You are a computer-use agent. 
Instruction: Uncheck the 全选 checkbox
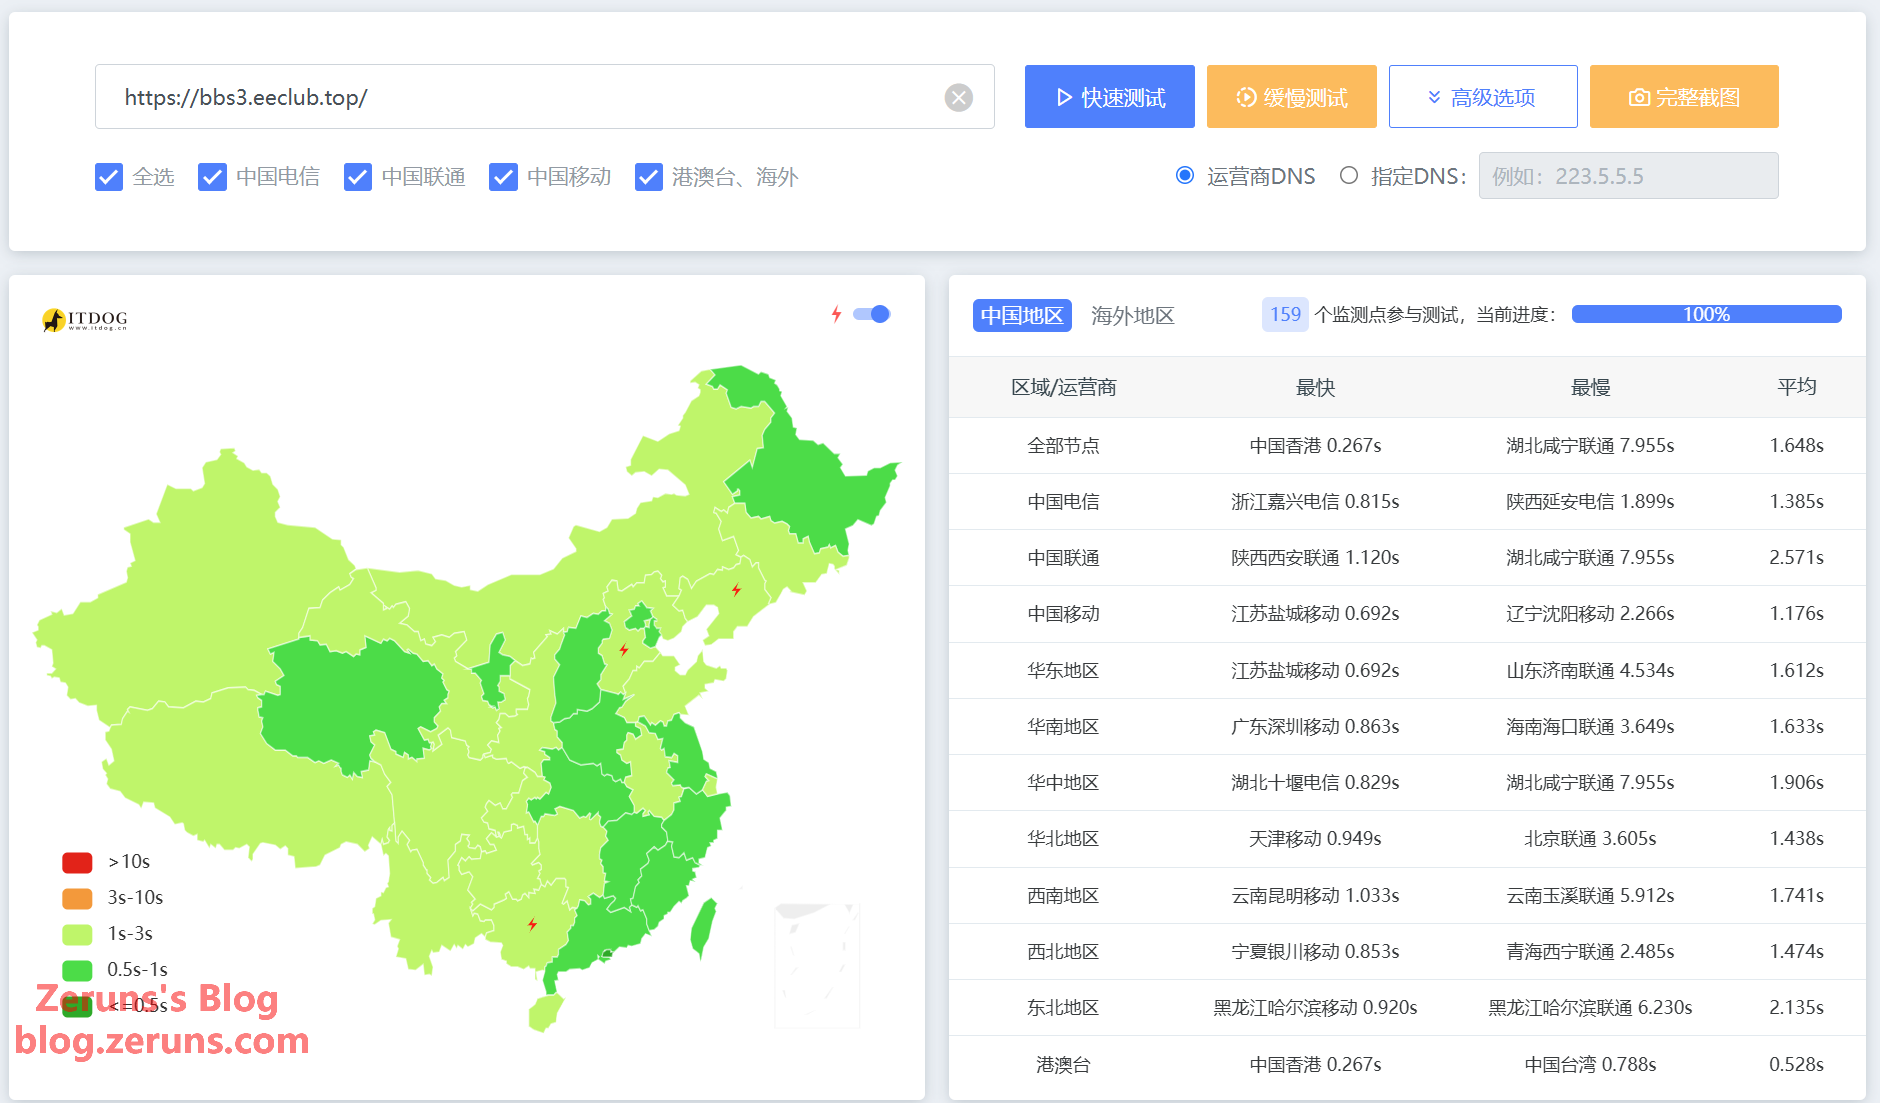[x=109, y=177]
